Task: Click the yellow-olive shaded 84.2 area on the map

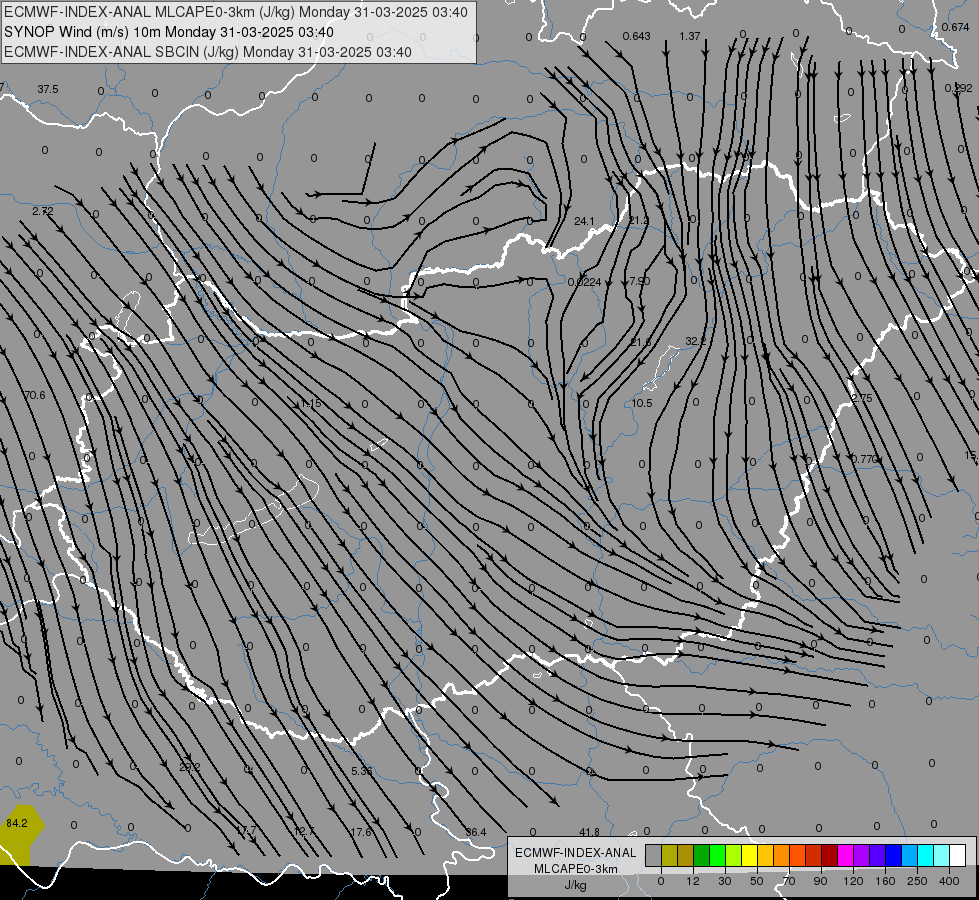Action: coord(19,834)
